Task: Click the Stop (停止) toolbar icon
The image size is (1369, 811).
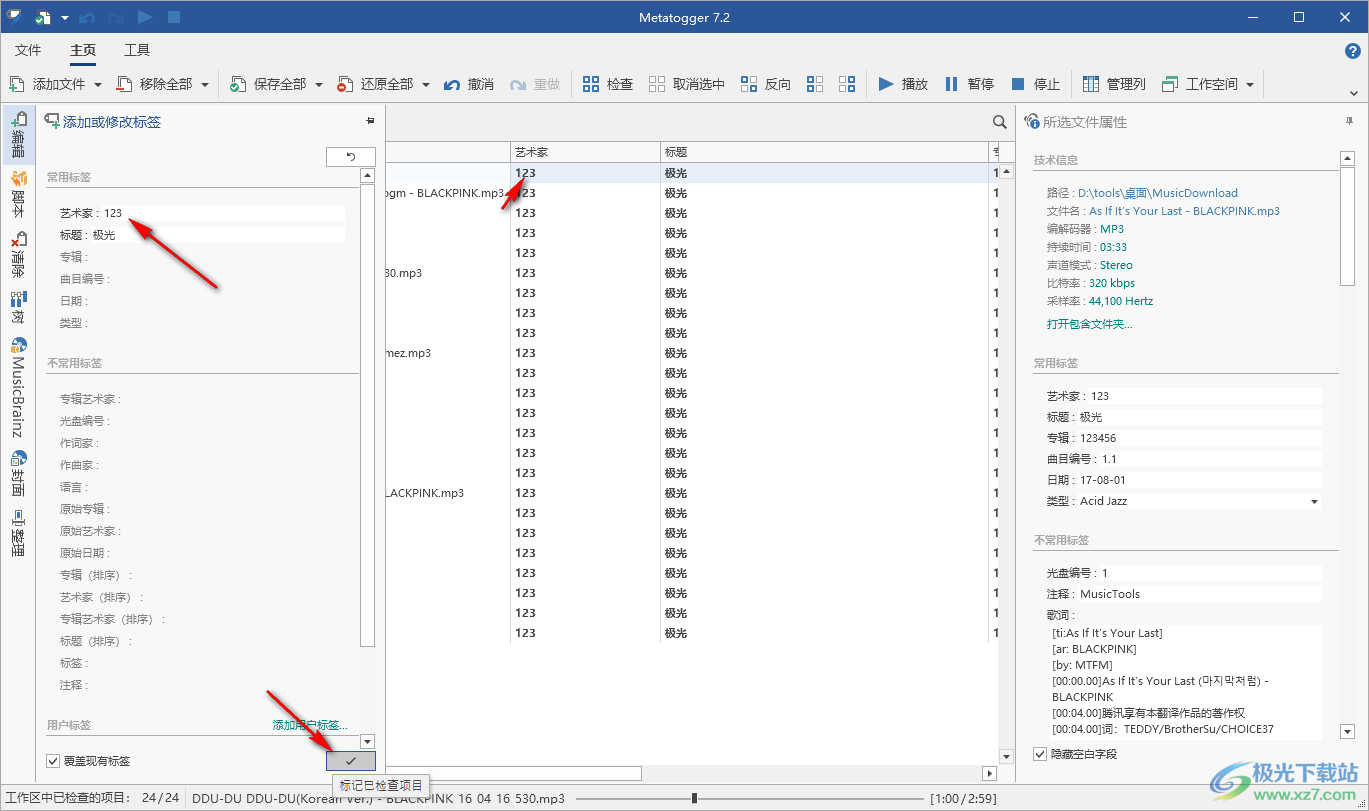Action: pos(1018,84)
